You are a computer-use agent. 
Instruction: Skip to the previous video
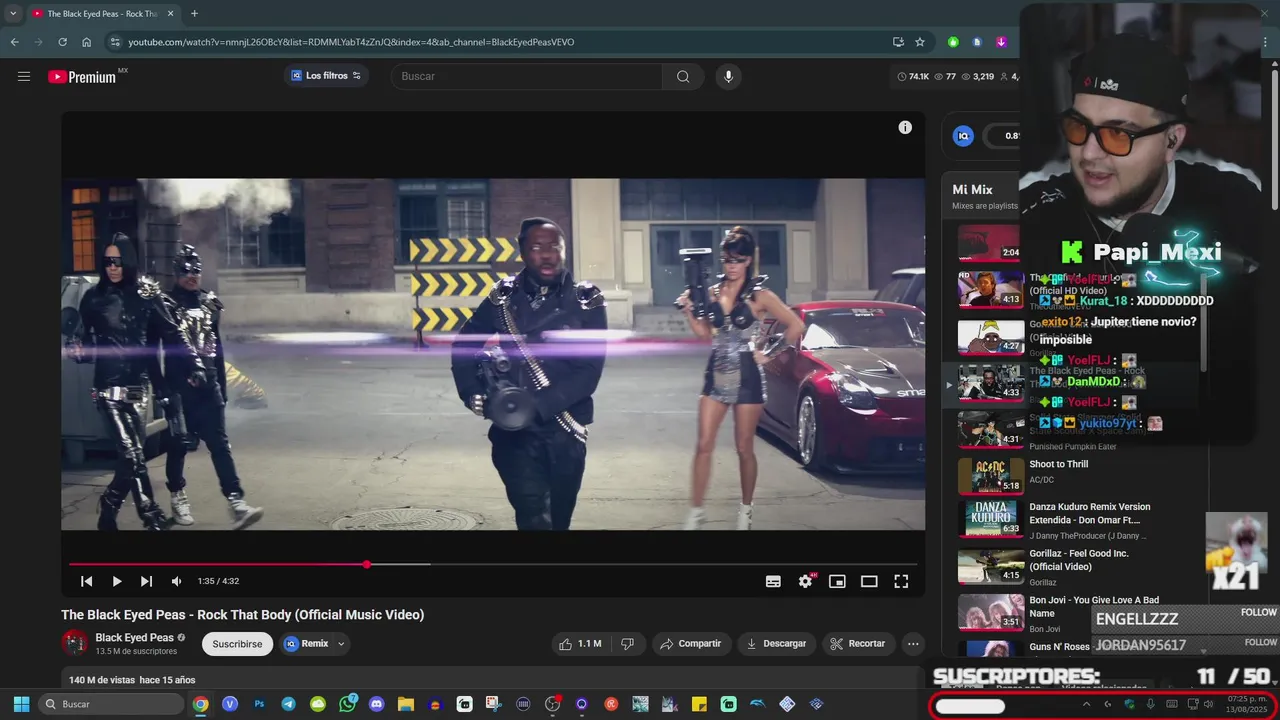(x=87, y=581)
